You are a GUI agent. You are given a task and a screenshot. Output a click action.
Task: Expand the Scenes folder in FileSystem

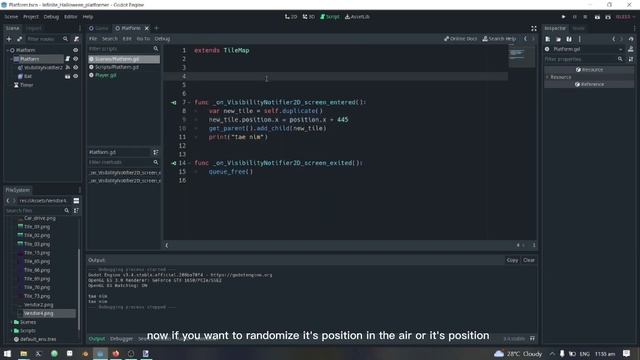click(x=11, y=322)
